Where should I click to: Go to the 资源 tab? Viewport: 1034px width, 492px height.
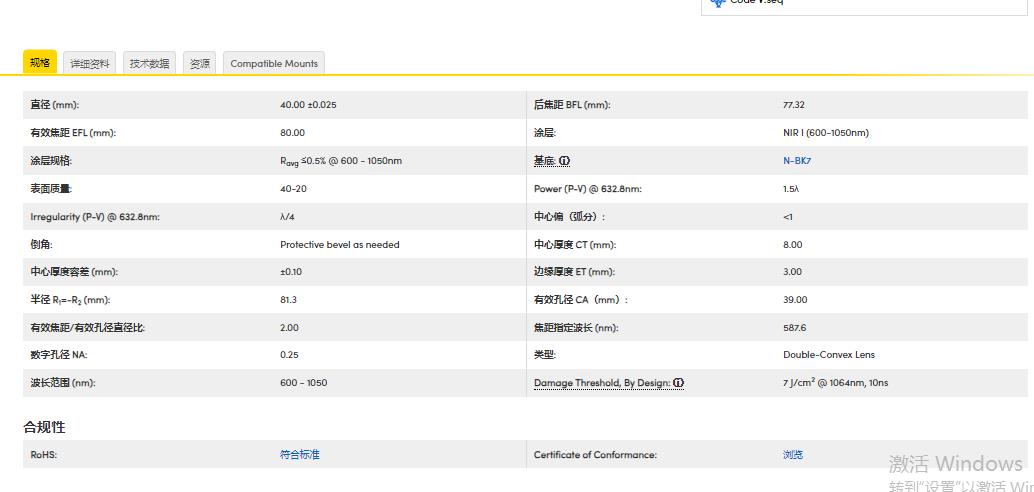click(x=200, y=63)
